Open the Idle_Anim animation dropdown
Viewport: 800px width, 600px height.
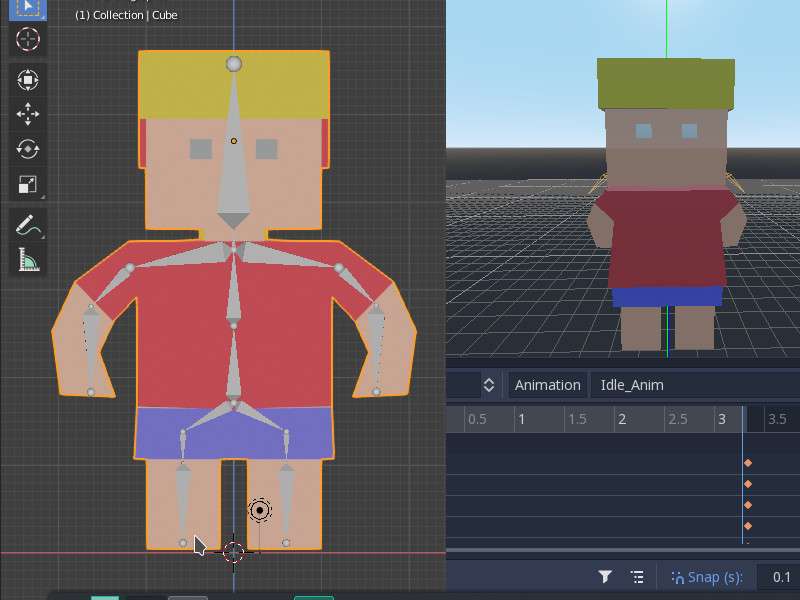pyautogui.click(x=695, y=385)
